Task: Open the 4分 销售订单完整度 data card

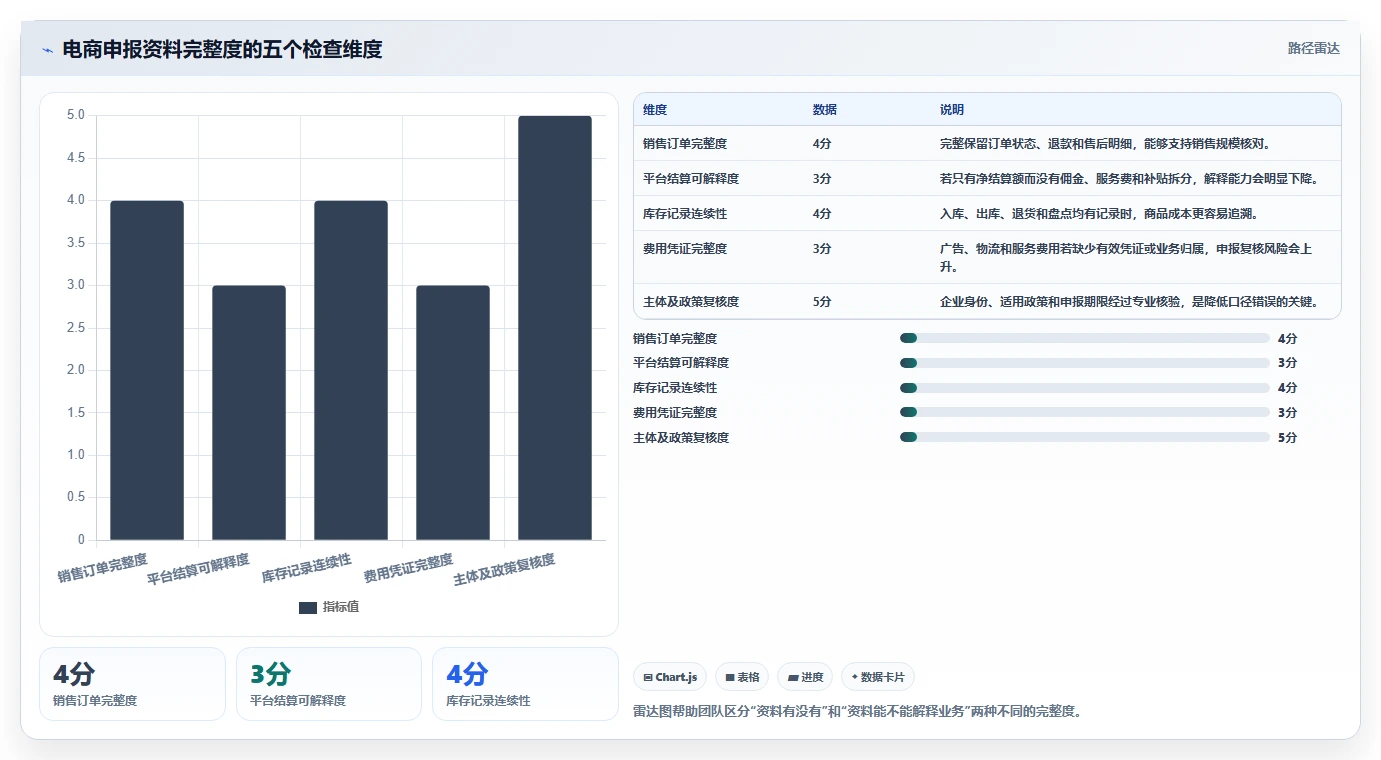Action: click(x=132, y=684)
